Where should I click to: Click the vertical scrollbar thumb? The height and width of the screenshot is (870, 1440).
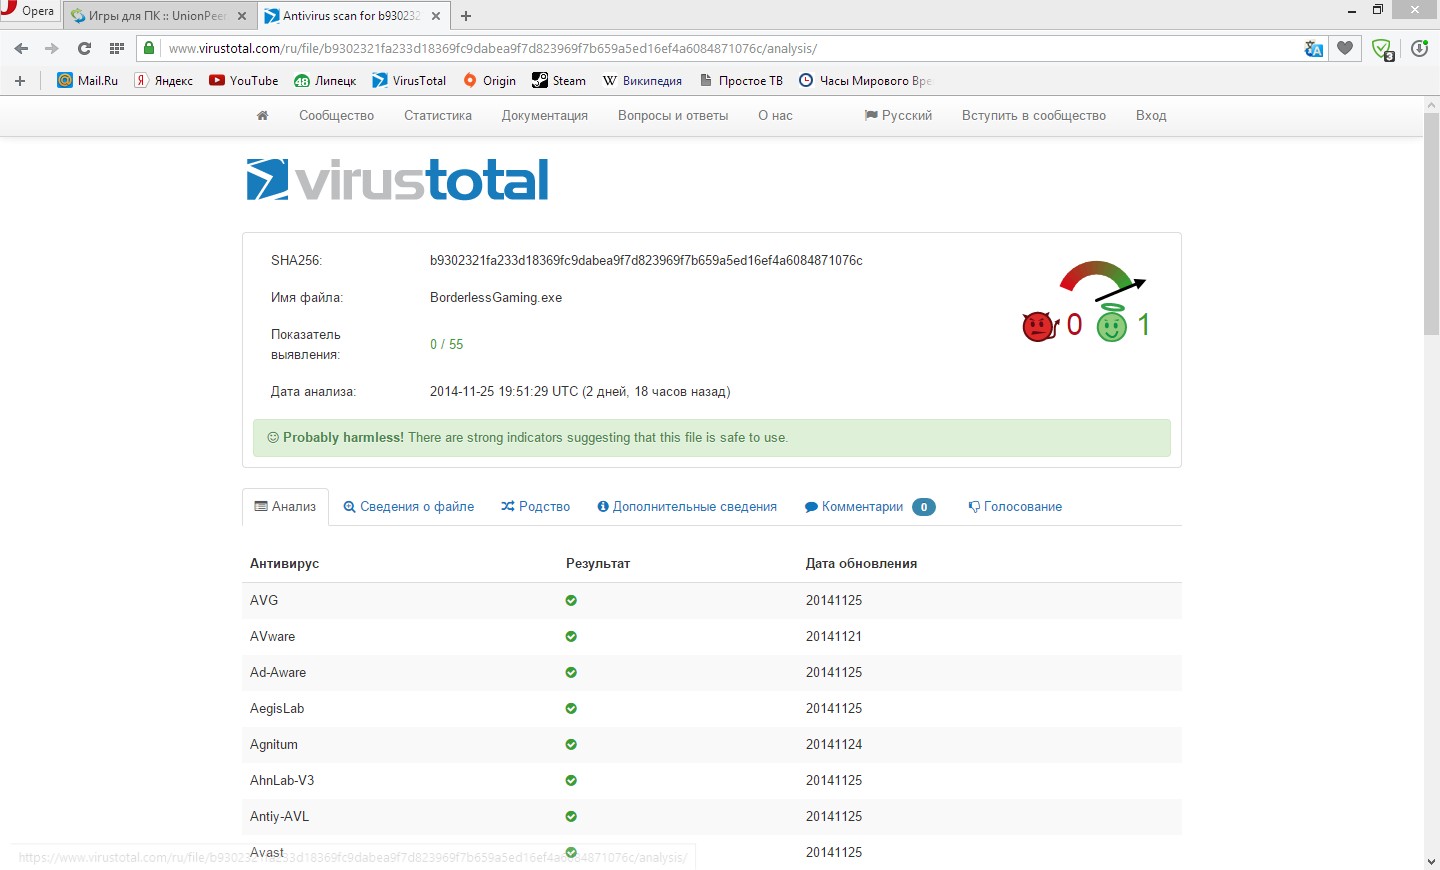coord(1431,223)
